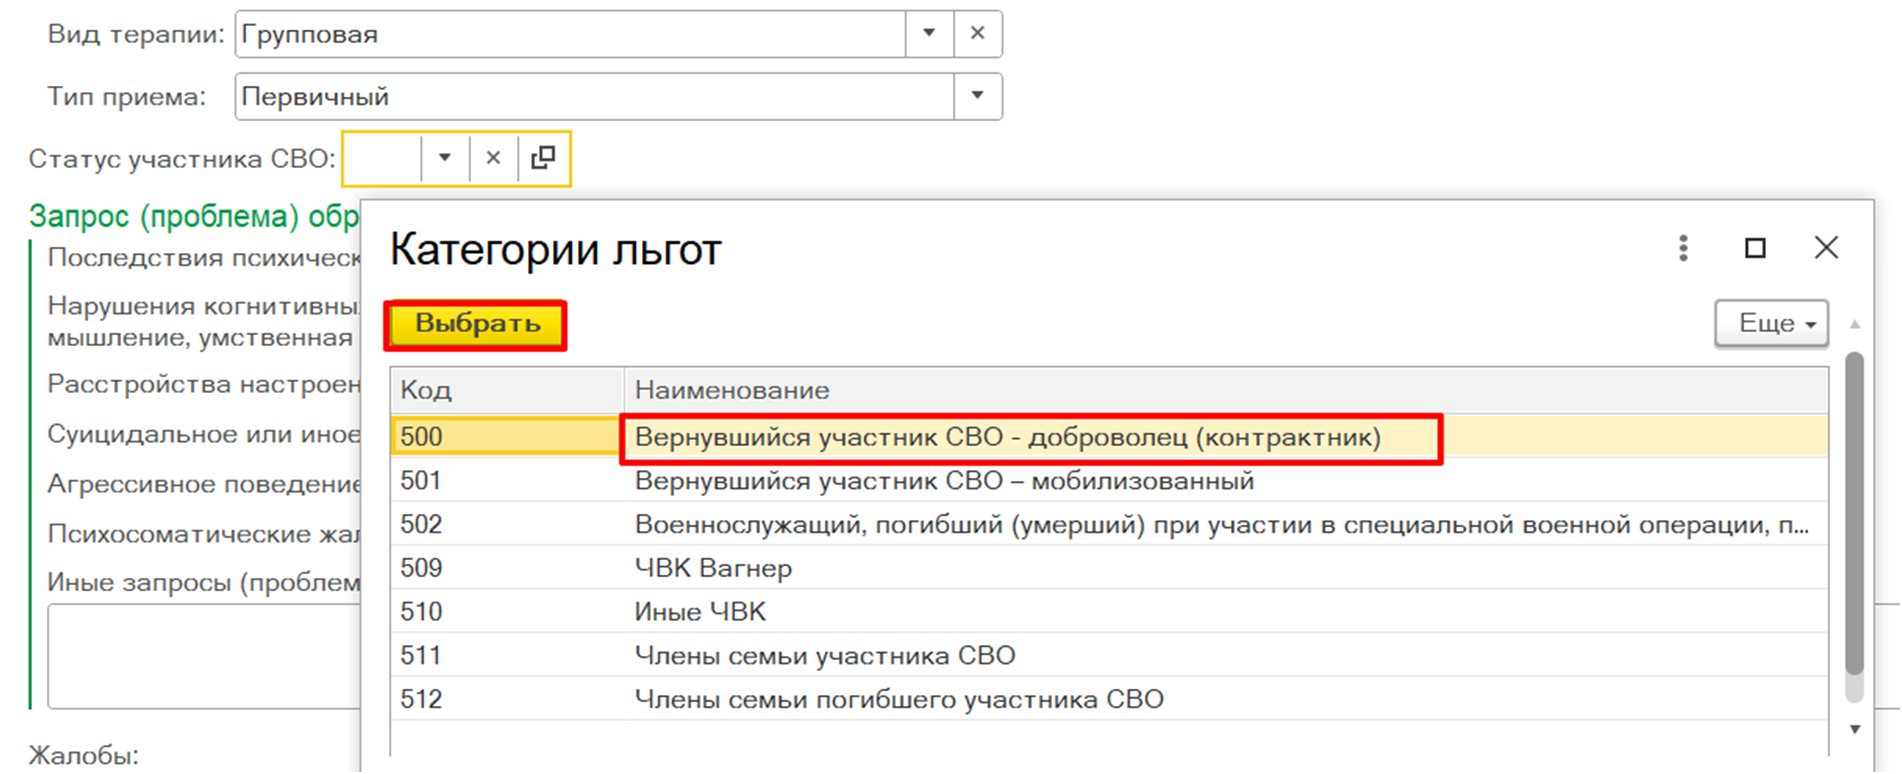Expand the Тип приема dropdown

(x=977, y=96)
